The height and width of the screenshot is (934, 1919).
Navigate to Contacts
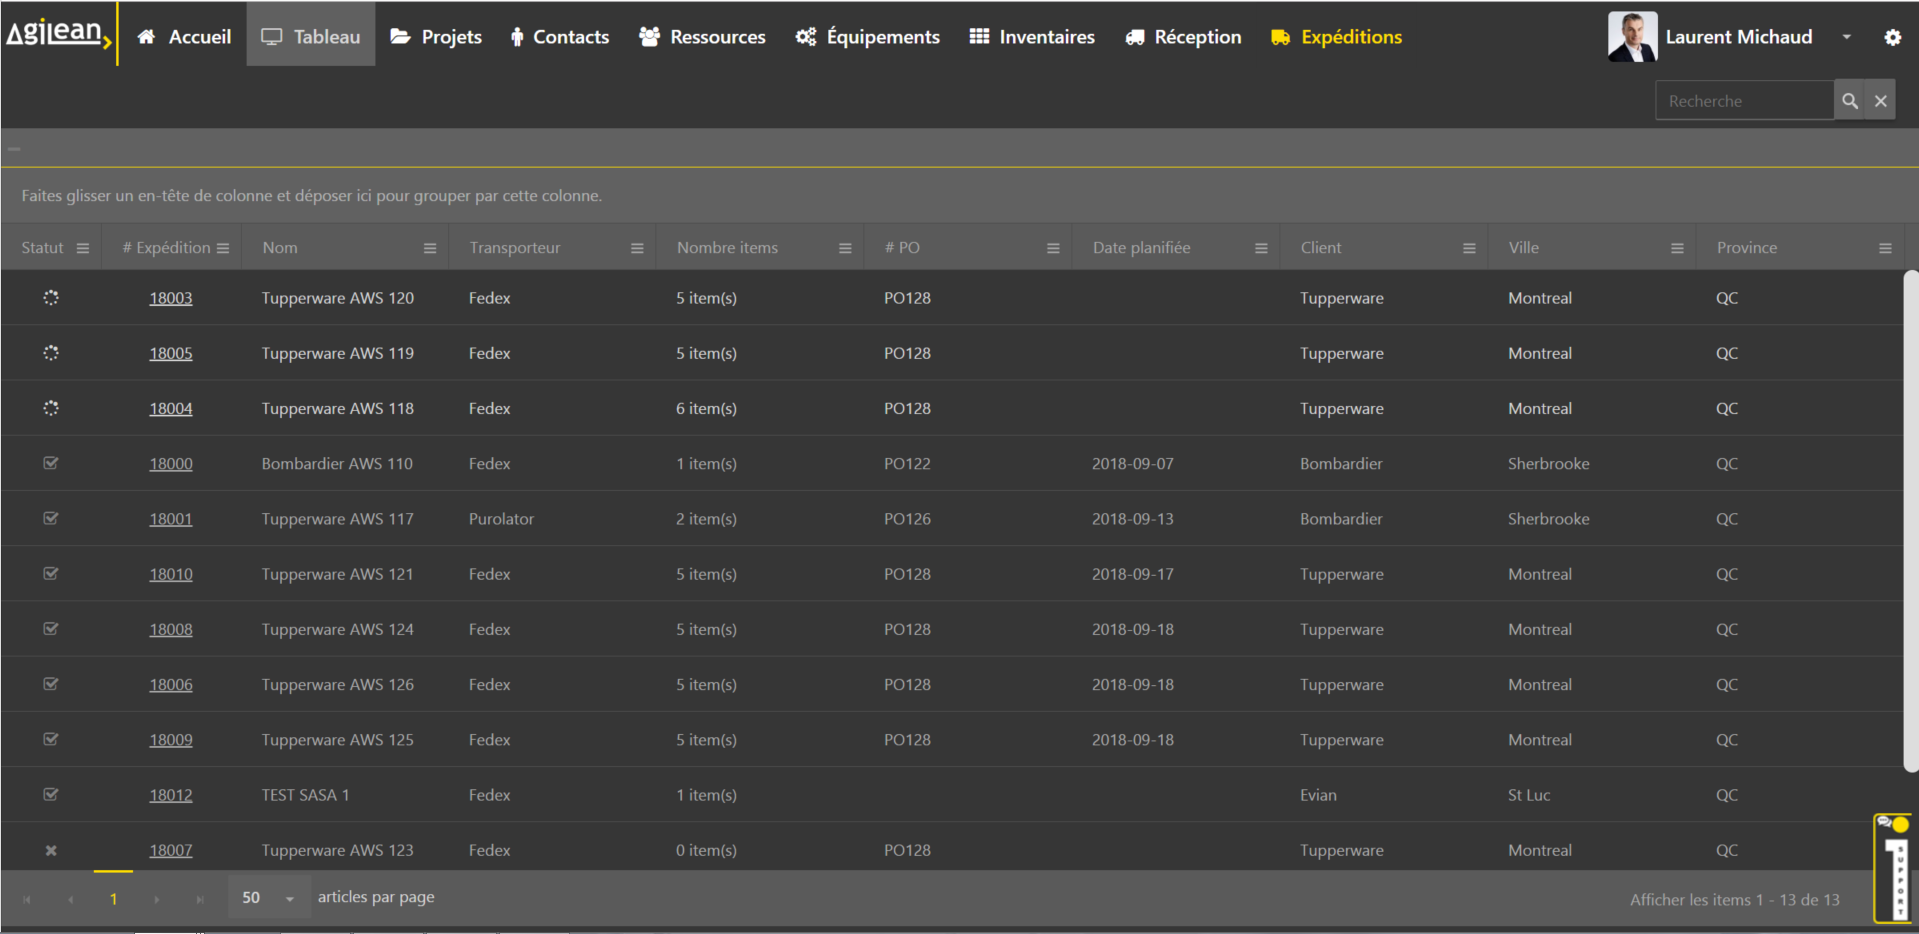pos(559,37)
